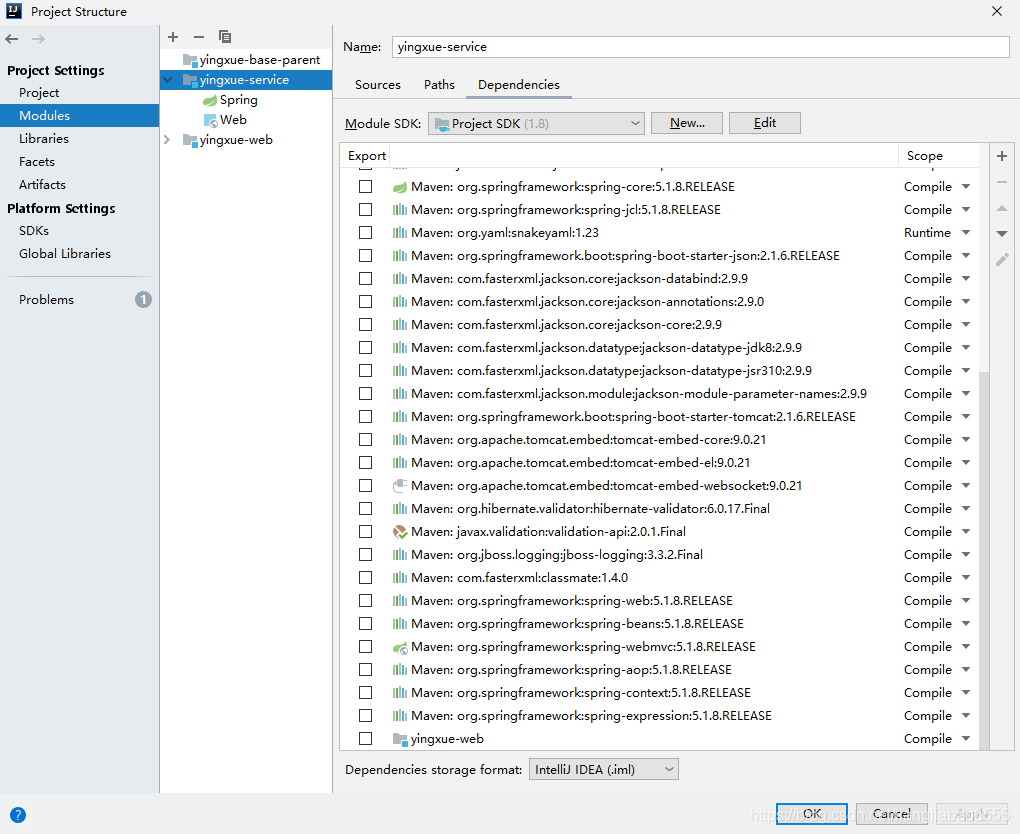Remove selected module with minus icon
This screenshot has width=1020, height=834.
(199, 37)
